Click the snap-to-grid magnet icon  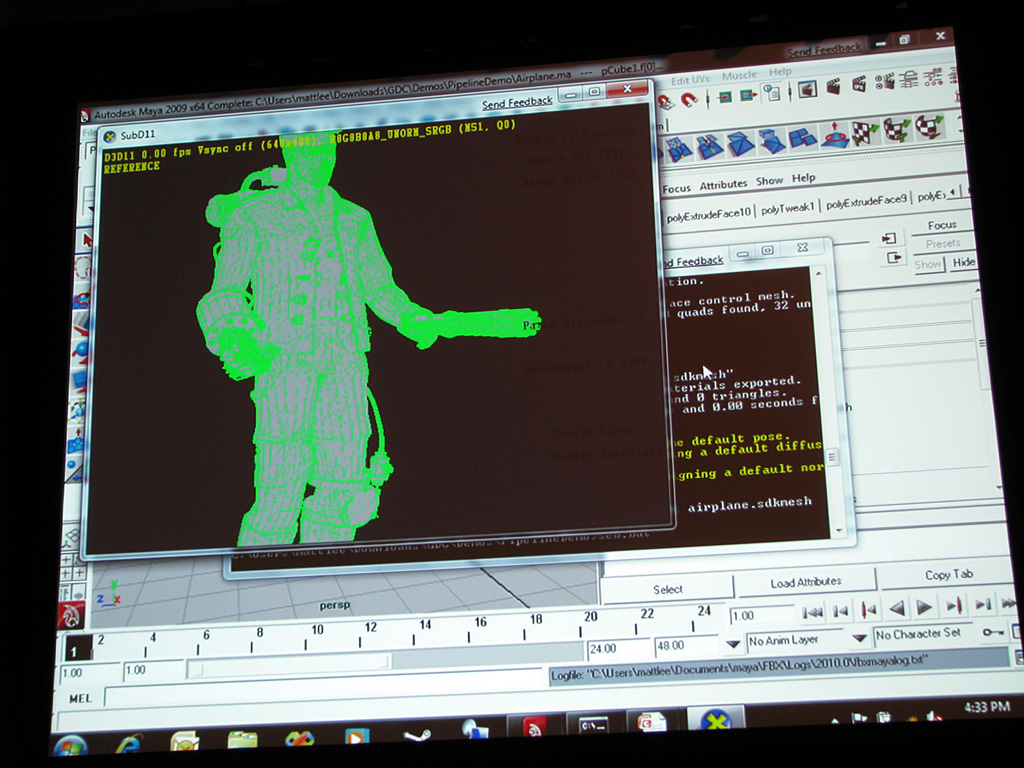pyautogui.click(x=666, y=102)
